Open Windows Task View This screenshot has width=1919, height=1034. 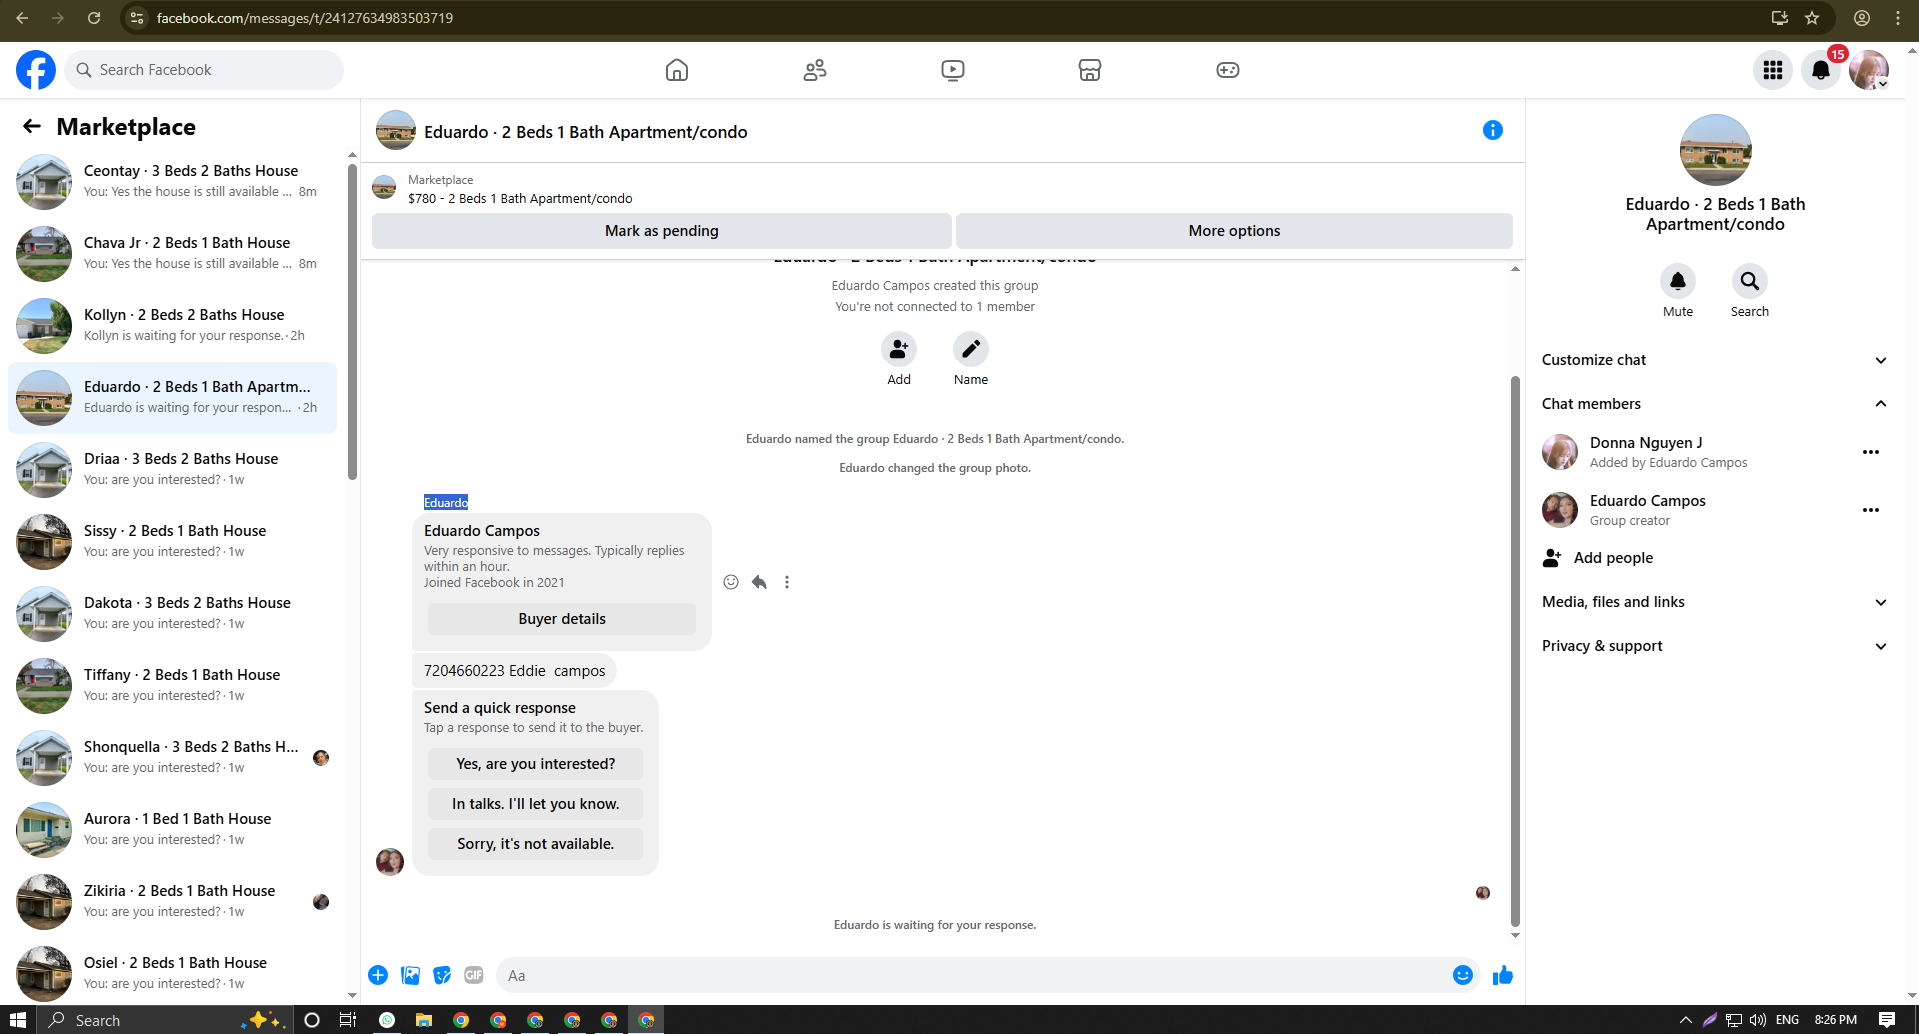(348, 1020)
